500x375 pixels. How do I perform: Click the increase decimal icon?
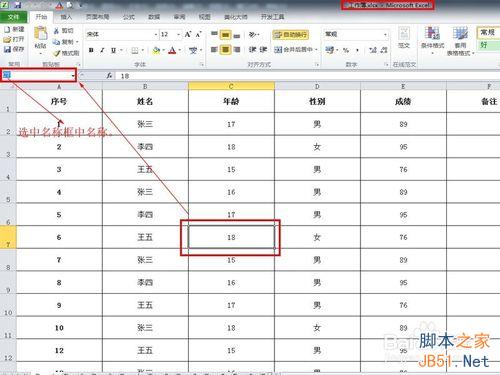coord(373,50)
